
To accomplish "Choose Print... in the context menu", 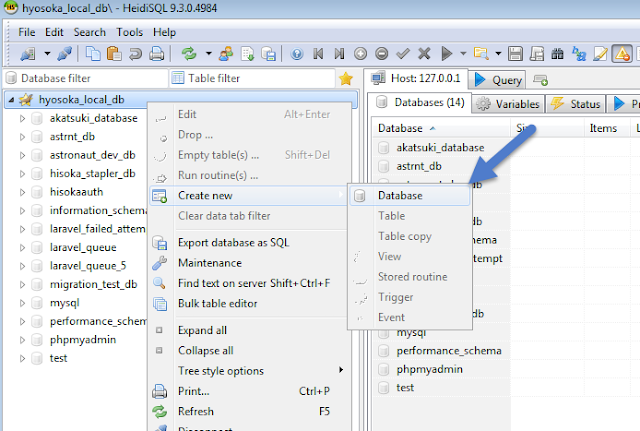I will pos(249,391).
